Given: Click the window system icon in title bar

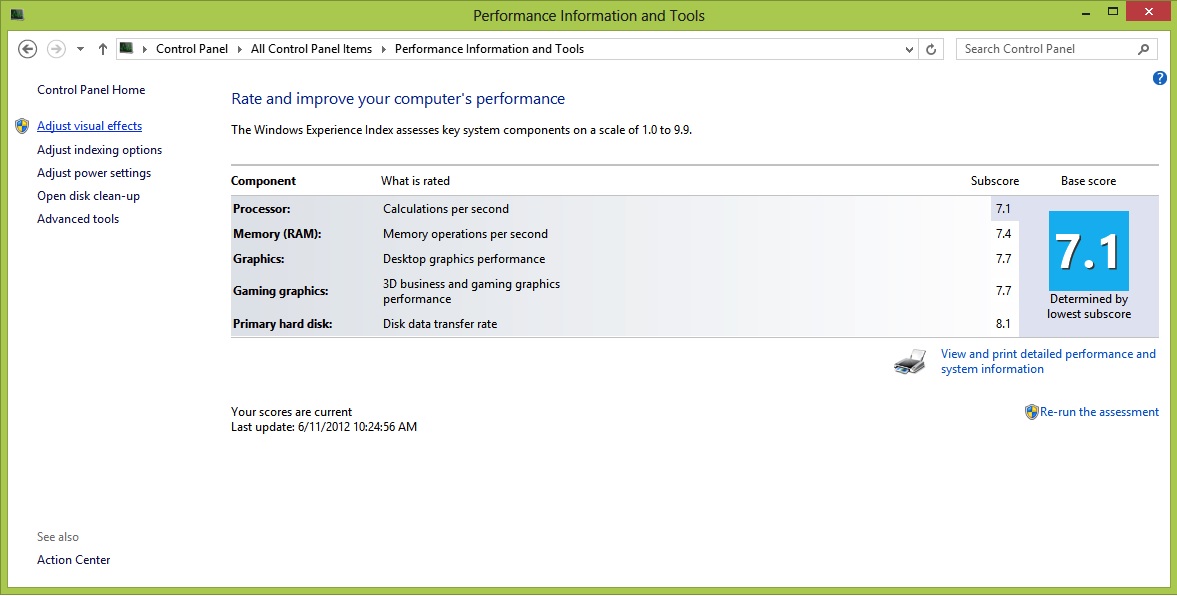Looking at the screenshot, I should click(17, 14).
